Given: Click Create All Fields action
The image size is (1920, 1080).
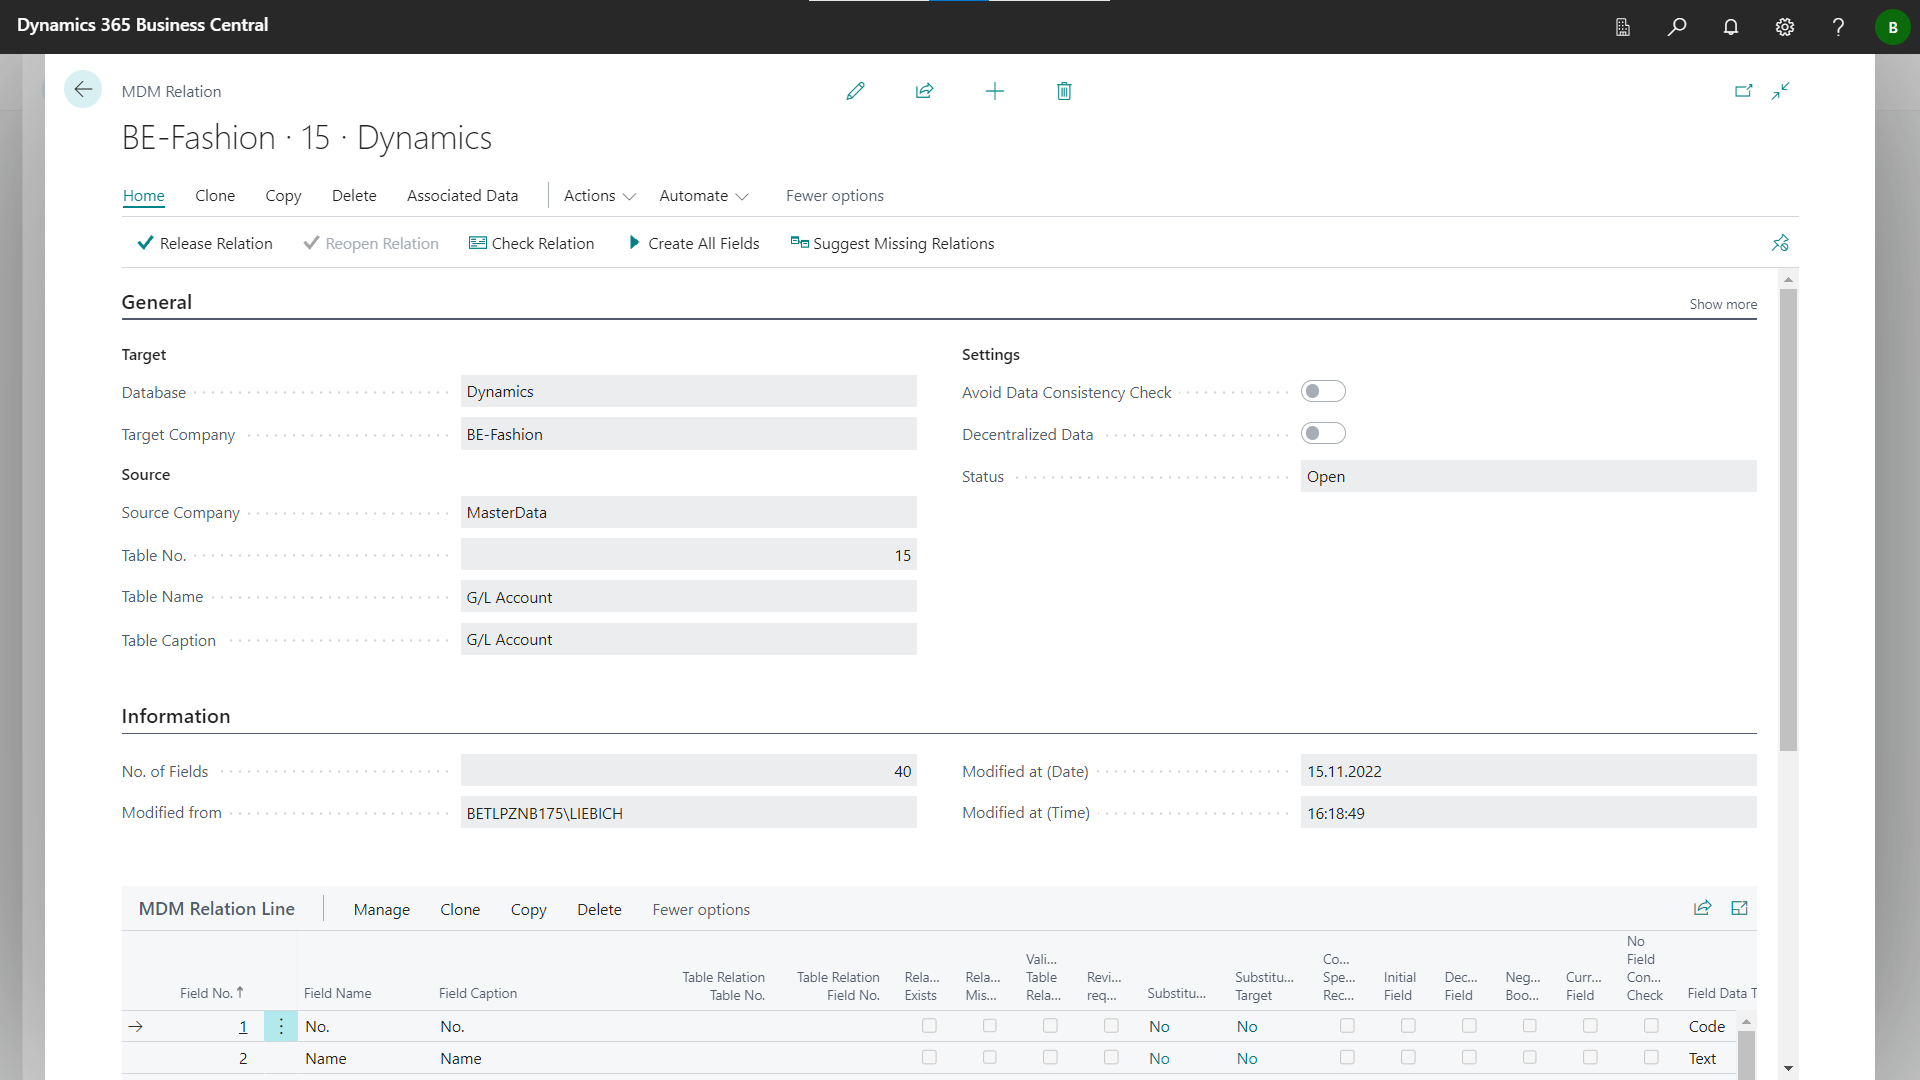Looking at the screenshot, I should point(694,243).
